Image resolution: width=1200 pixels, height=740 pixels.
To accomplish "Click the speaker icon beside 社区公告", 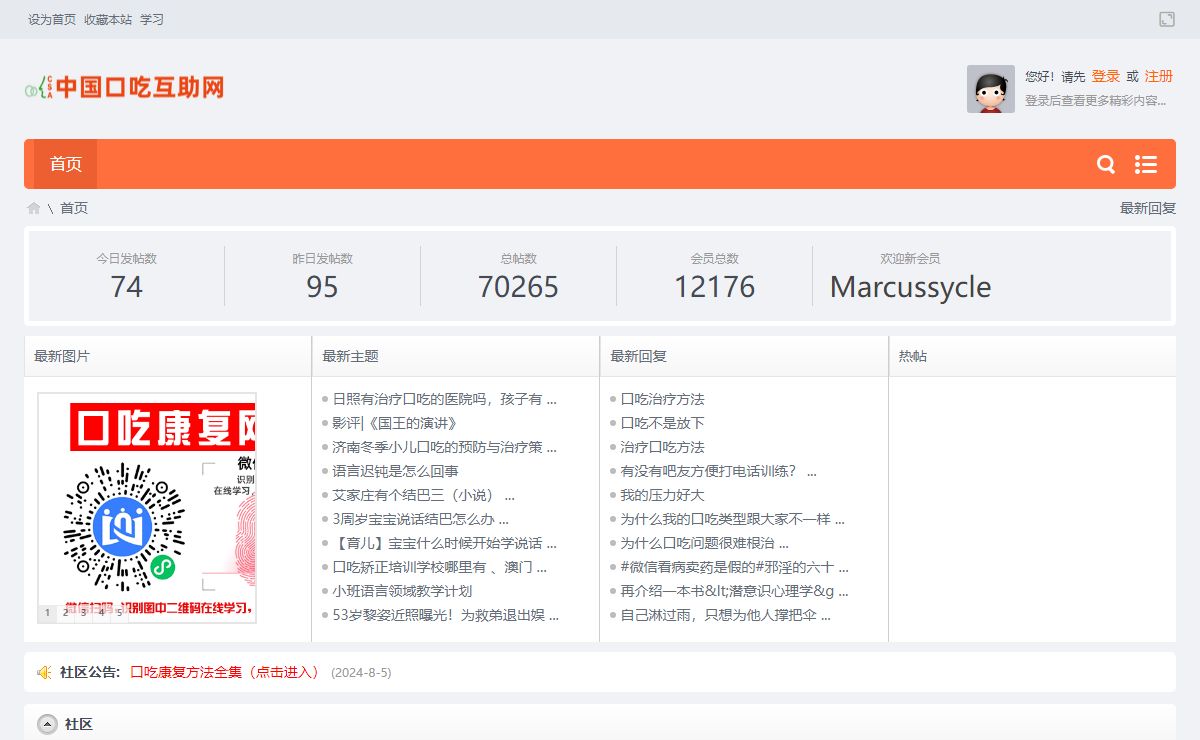I will click(x=44, y=672).
